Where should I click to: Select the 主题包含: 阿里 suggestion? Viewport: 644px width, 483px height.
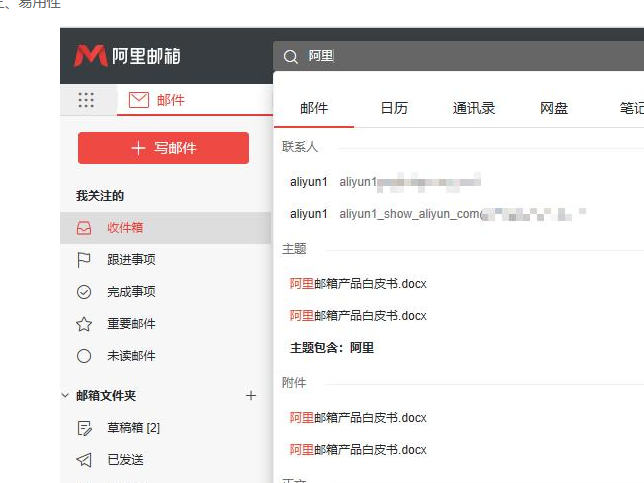click(332, 348)
